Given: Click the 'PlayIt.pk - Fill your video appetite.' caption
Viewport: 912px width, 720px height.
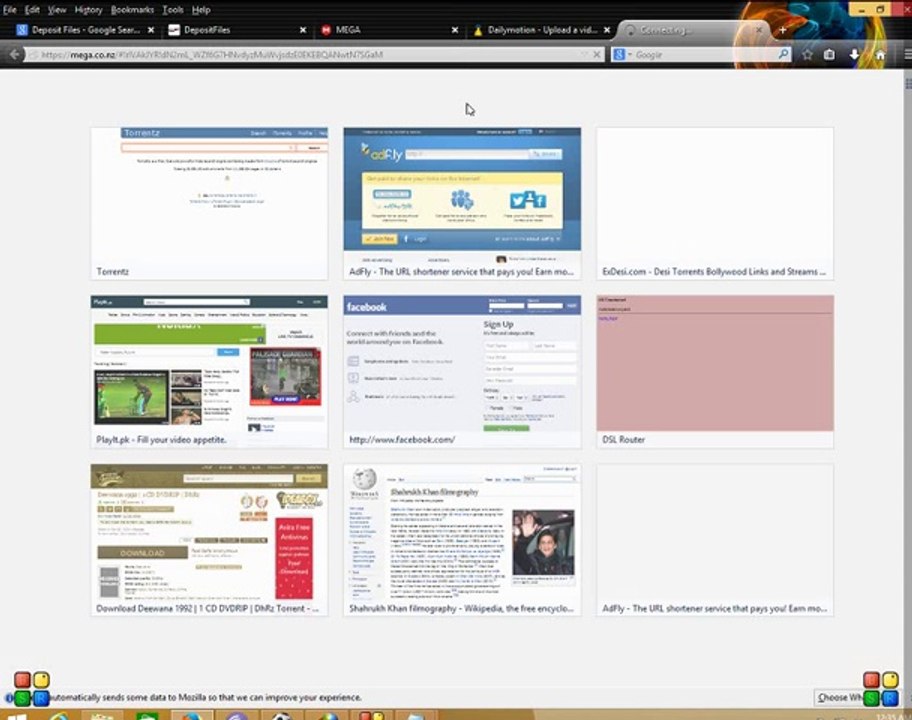Looking at the screenshot, I should coord(162,440).
